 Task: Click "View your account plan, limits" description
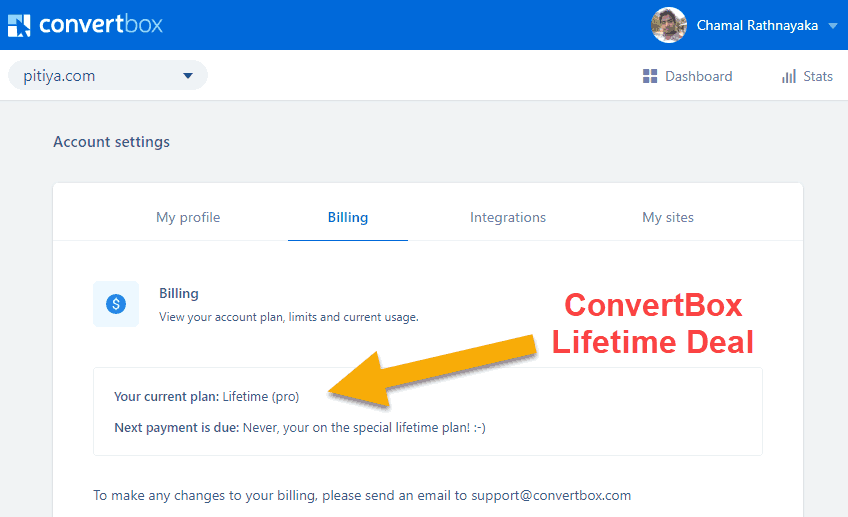(x=289, y=317)
